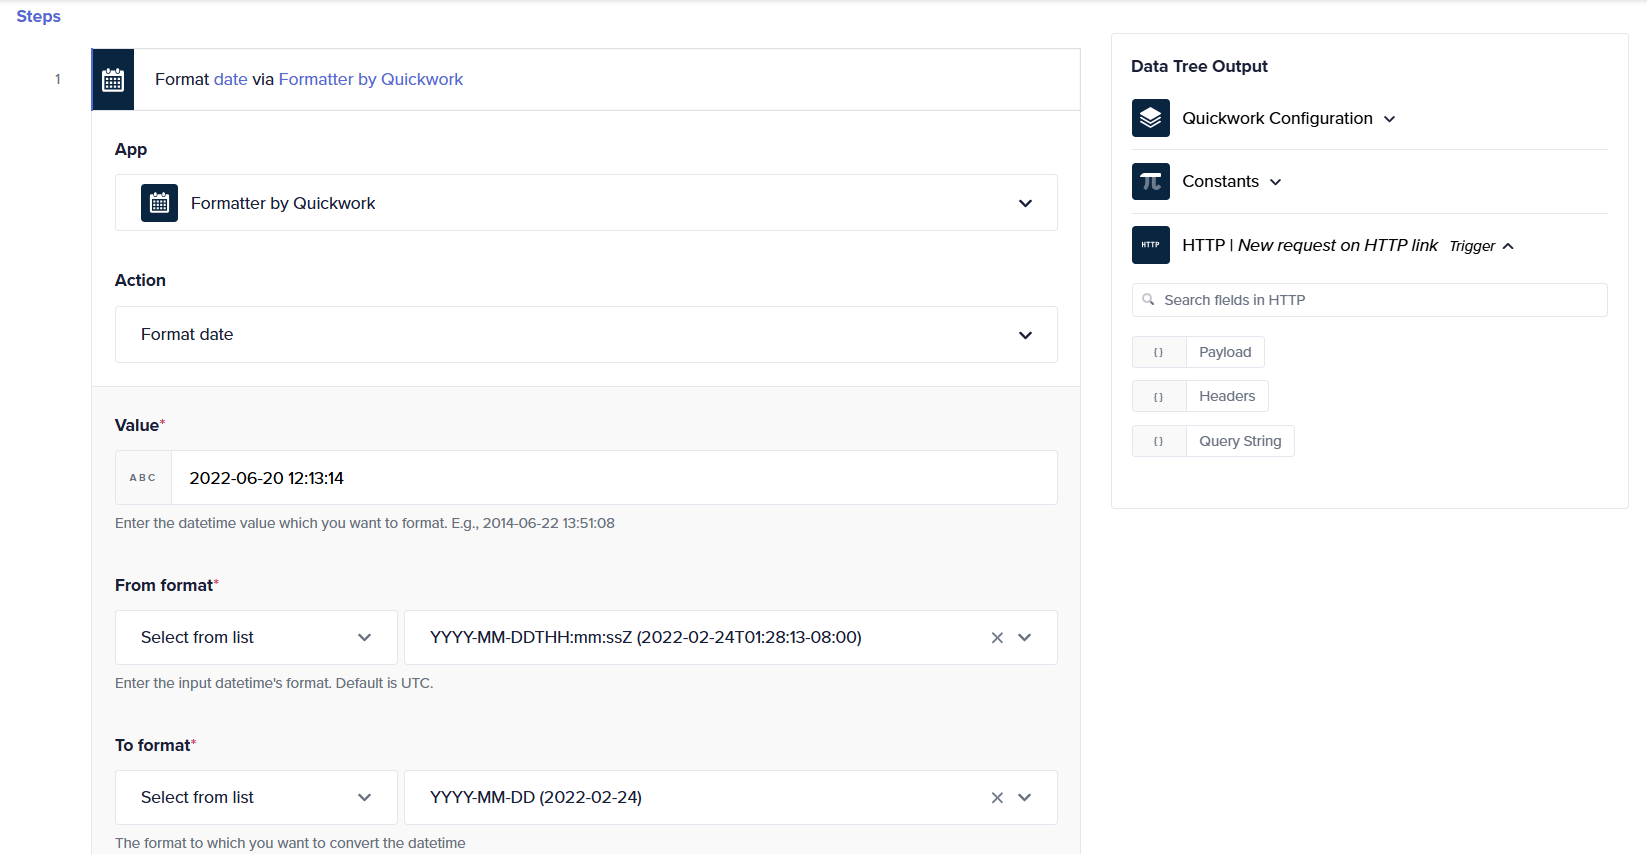Image resolution: width=1647 pixels, height=854 pixels.
Task: Open the From format Select from list dropdown
Action: pos(256,638)
